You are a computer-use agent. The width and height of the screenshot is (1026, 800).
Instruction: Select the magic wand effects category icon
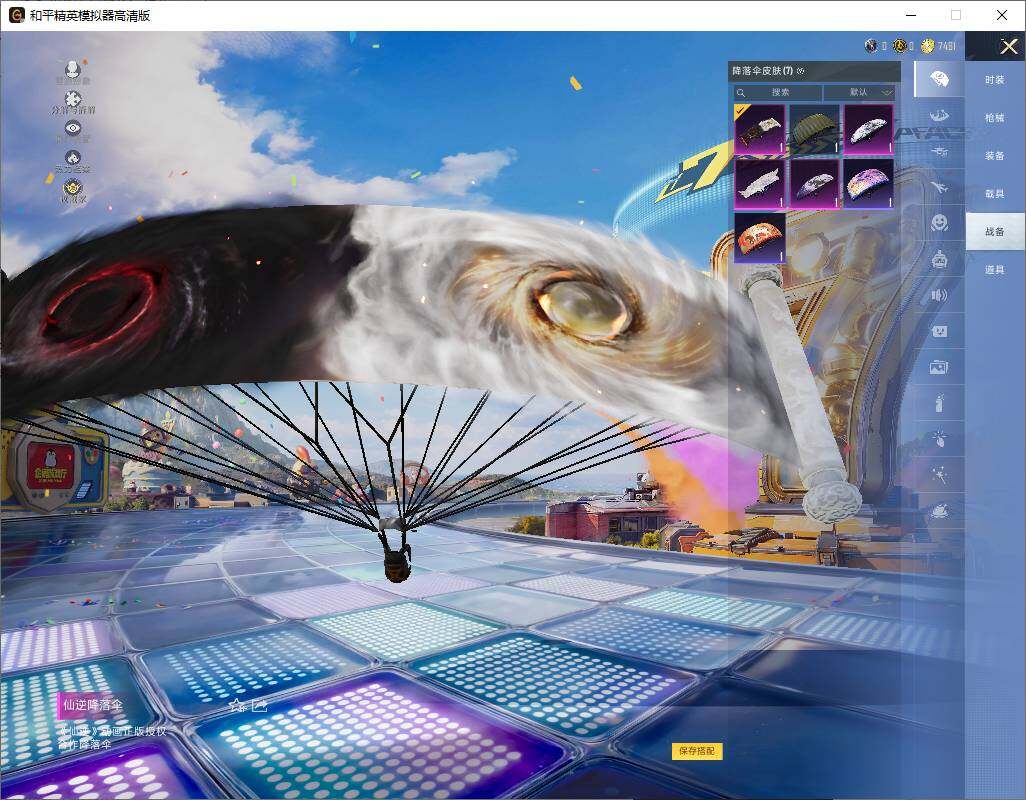coord(939,474)
